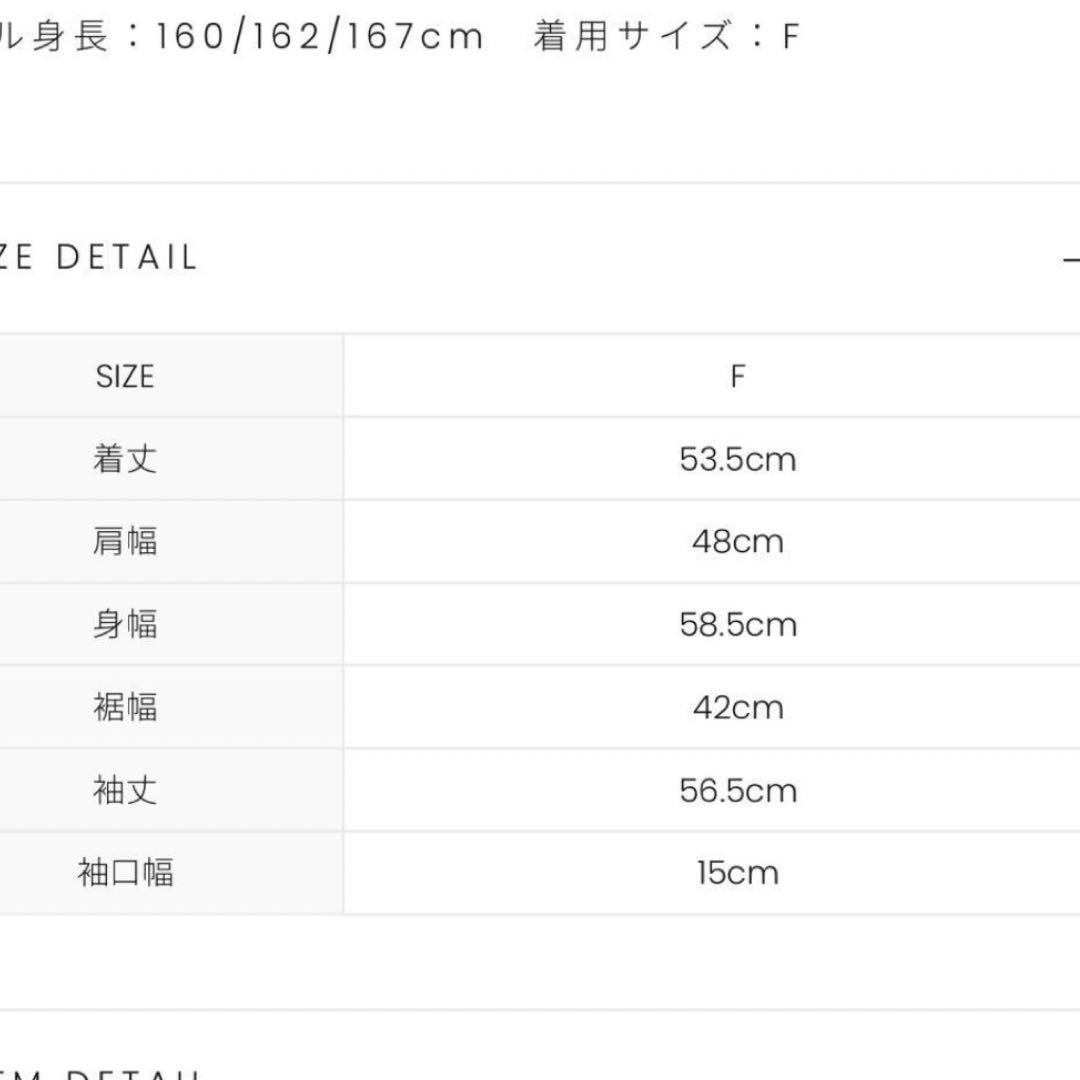Click the blank area below the size table
The width and height of the screenshot is (1080, 1080).
click(540, 960)
